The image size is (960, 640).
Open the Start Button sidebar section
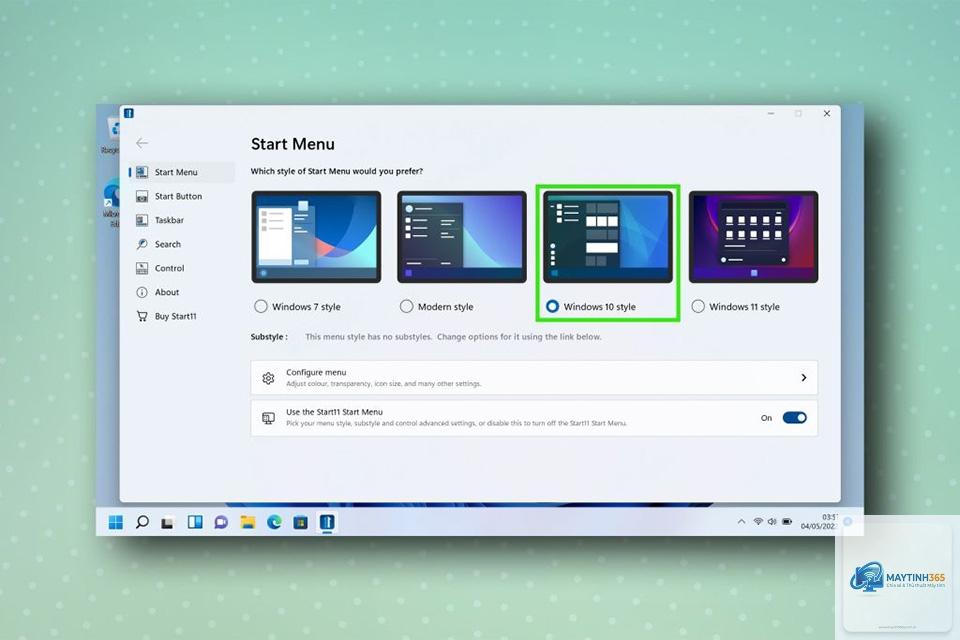[x=182, y=196]
